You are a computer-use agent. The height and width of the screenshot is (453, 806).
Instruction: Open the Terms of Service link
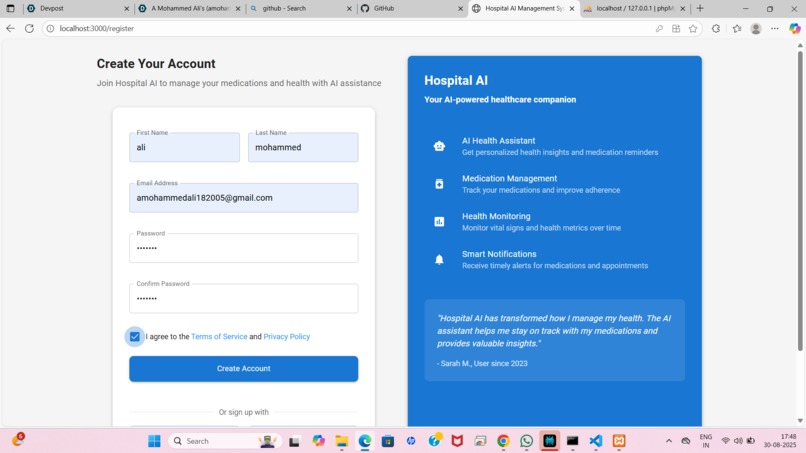[219, 337]
